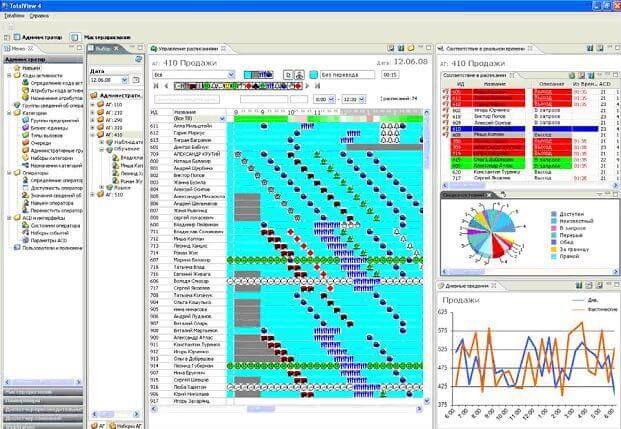The width and height of the screenshot is (621, 429).
Task: Switch to the Меню view tab
Action: click(x=18, y=48)
